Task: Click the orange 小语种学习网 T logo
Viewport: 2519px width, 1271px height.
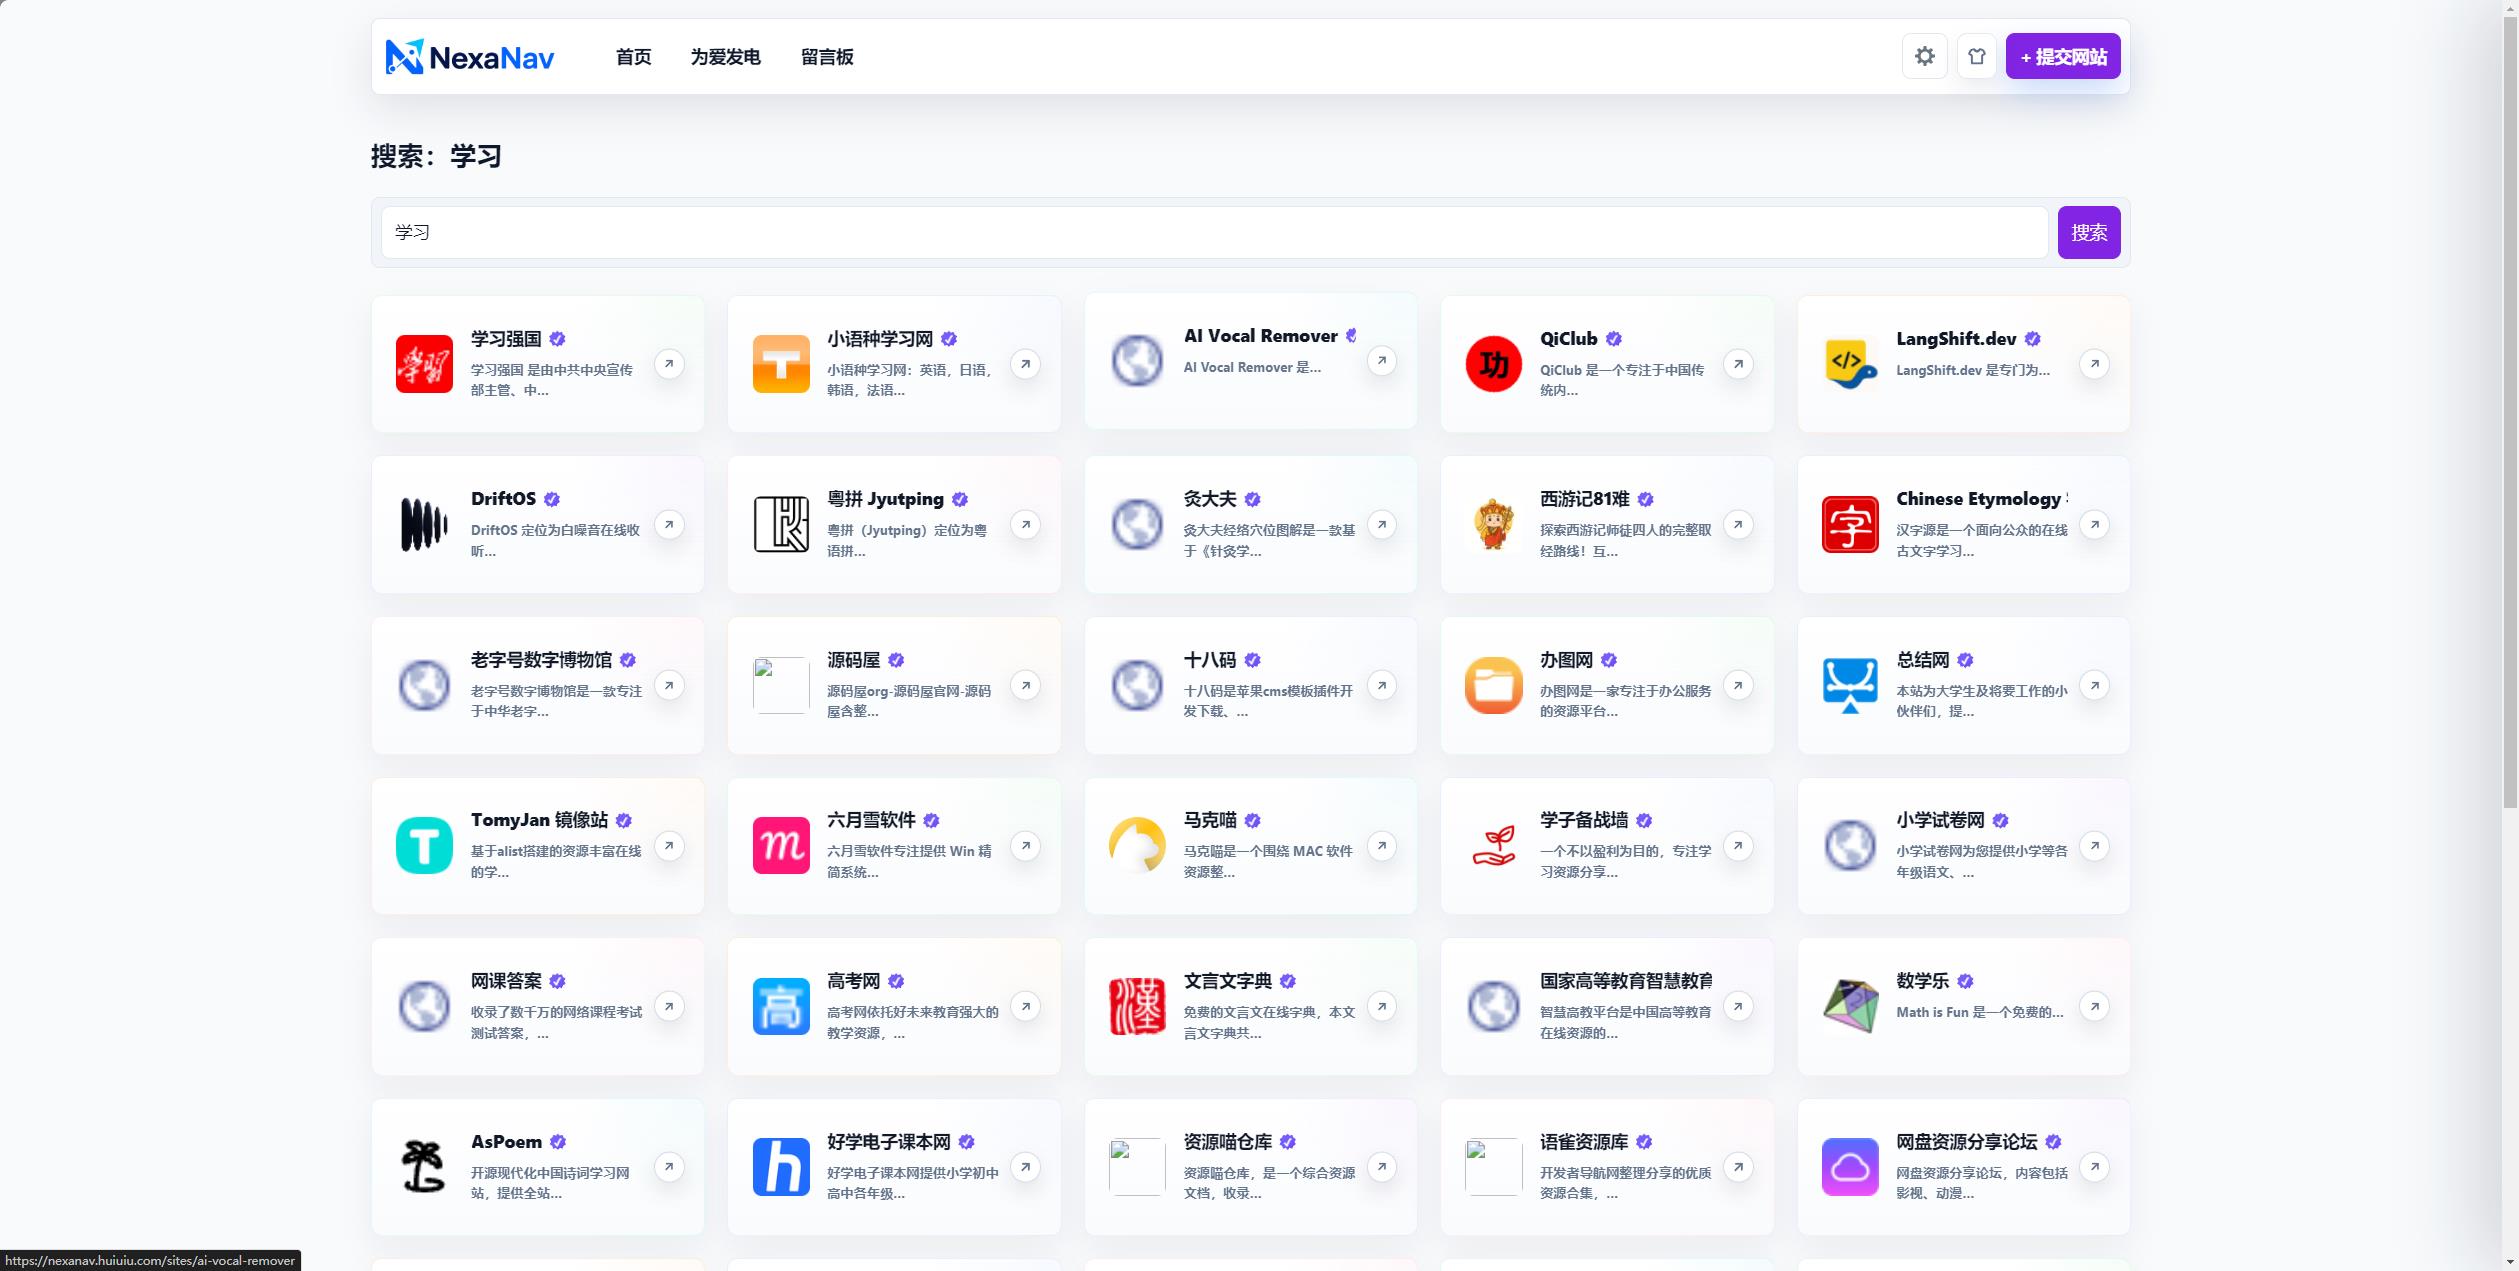Action: tap(781, 364)
